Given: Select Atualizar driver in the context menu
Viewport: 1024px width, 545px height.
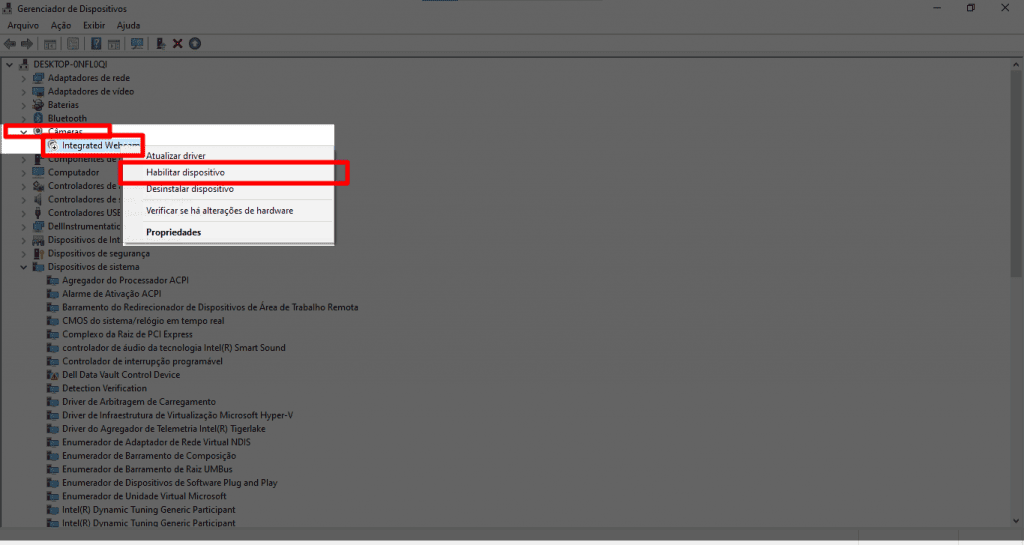Looking at the screenshot, I should (x=176, y=156).
